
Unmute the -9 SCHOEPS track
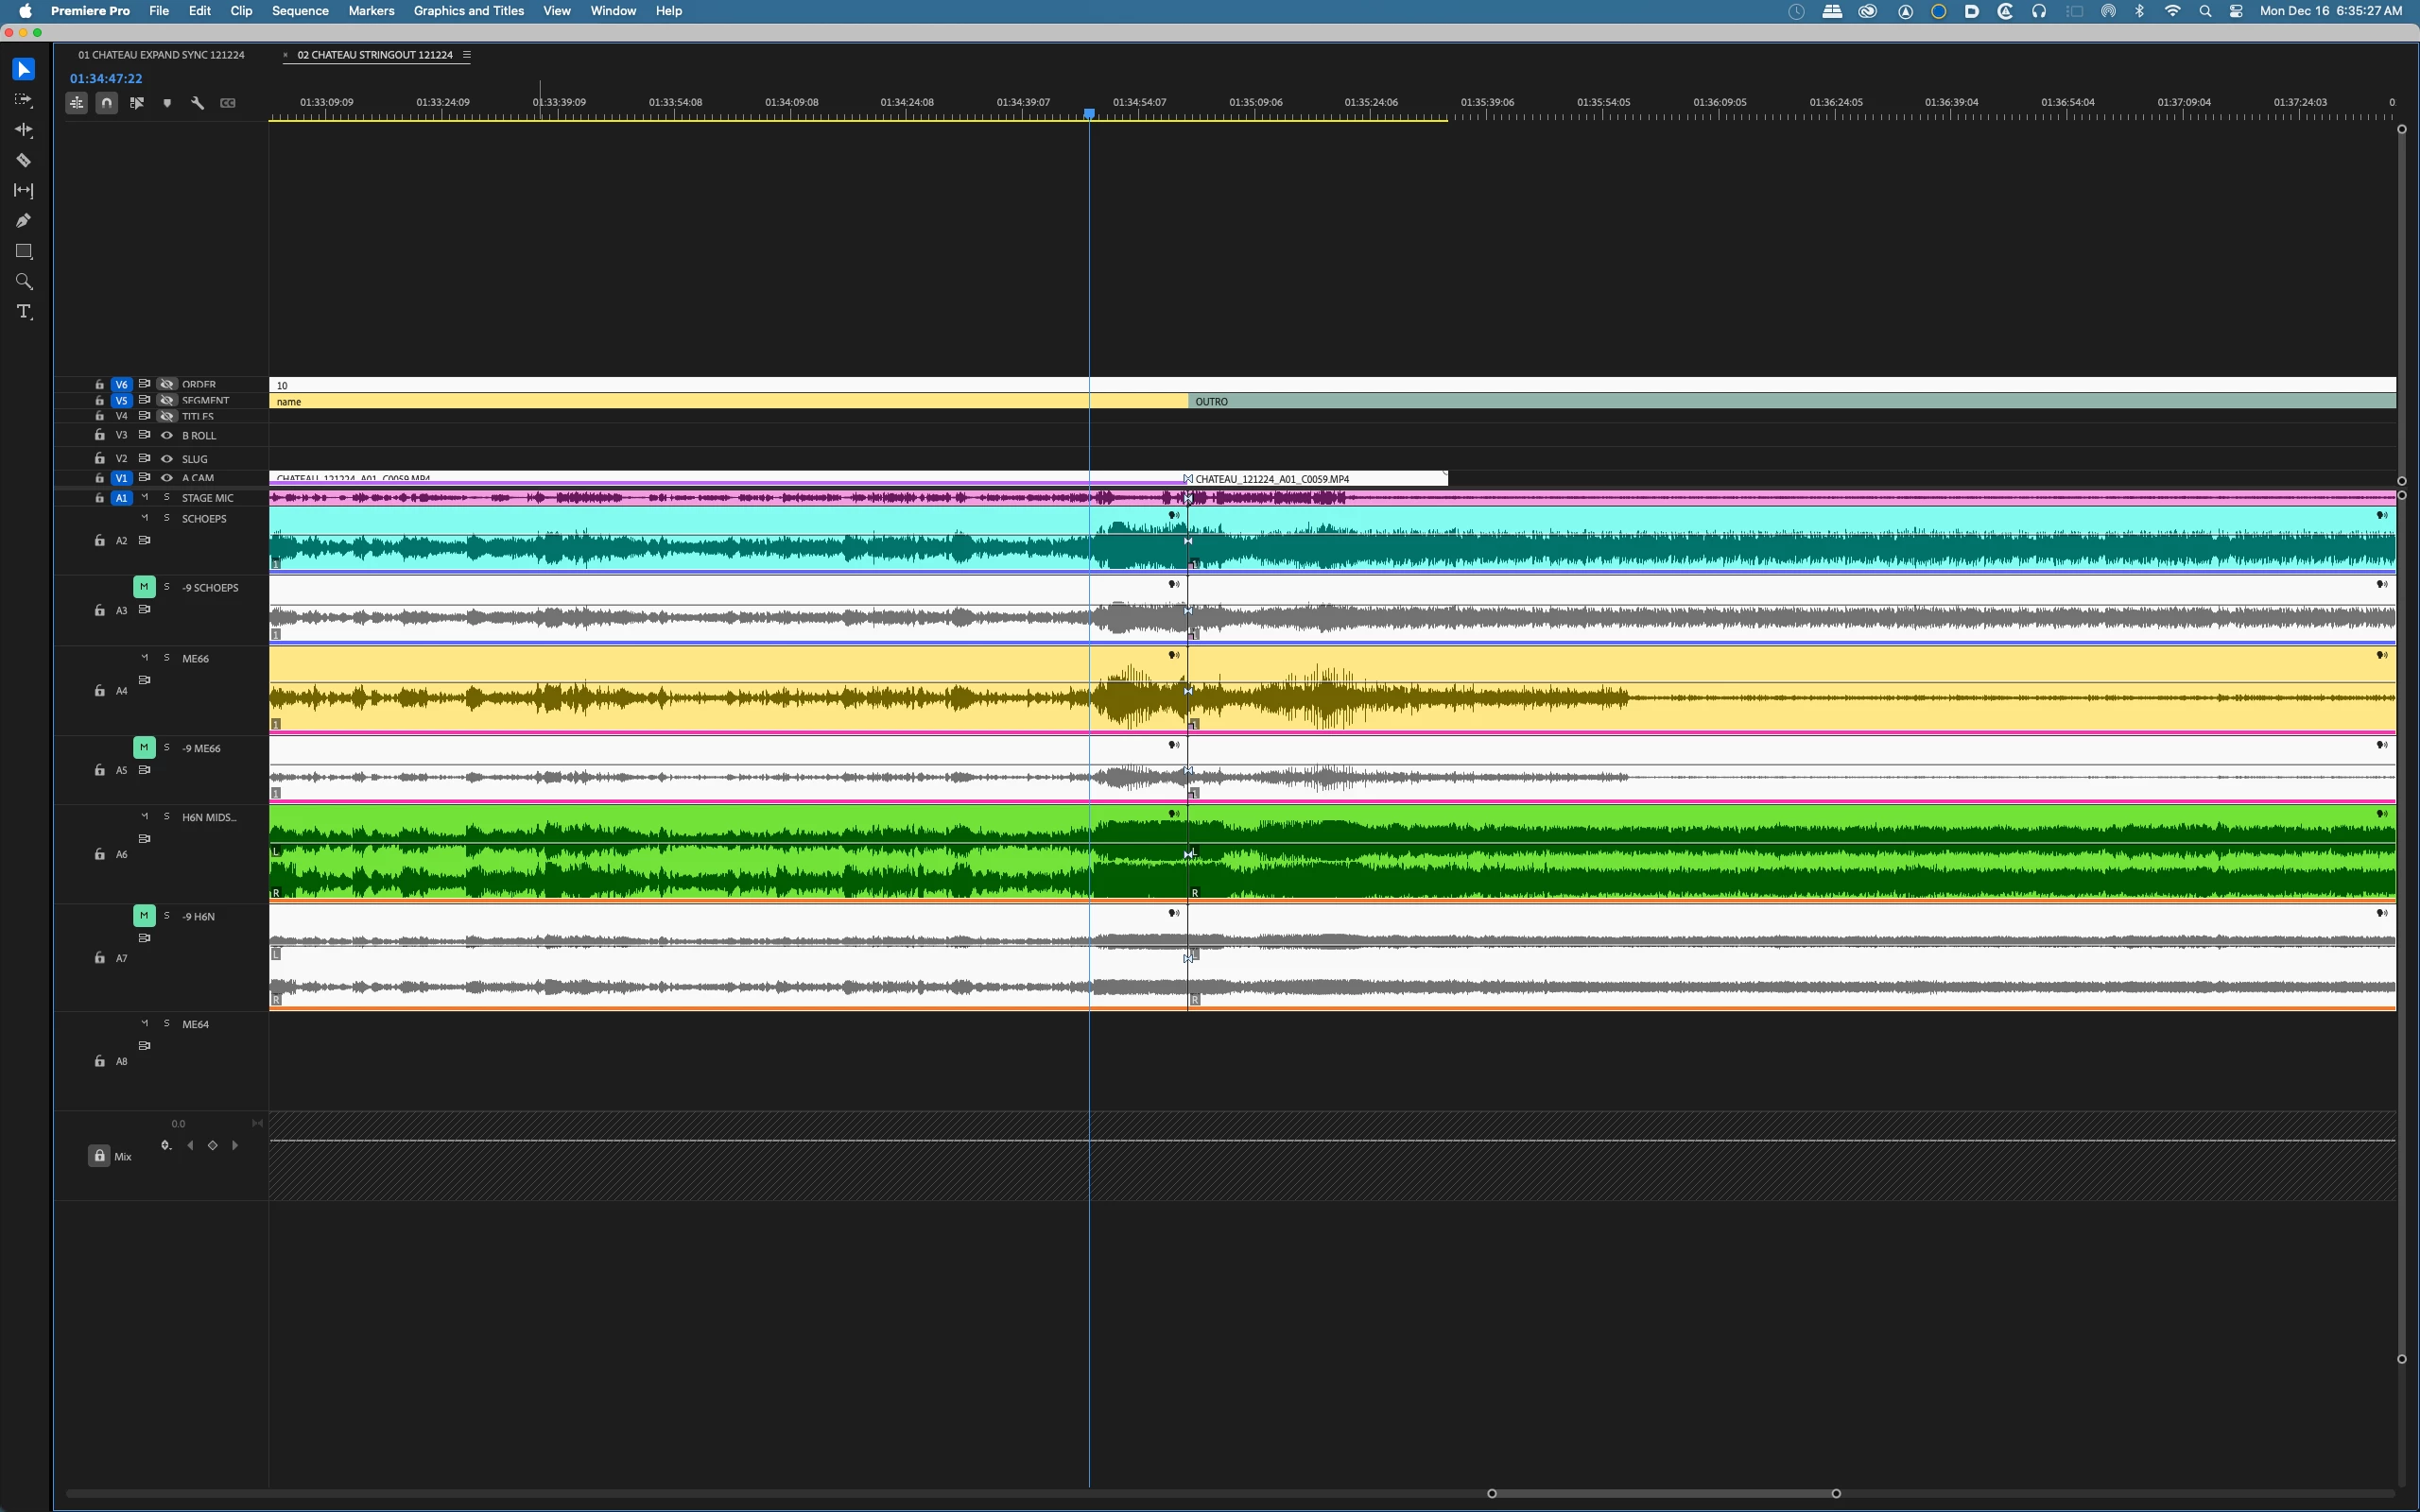[x=144, y=587]
